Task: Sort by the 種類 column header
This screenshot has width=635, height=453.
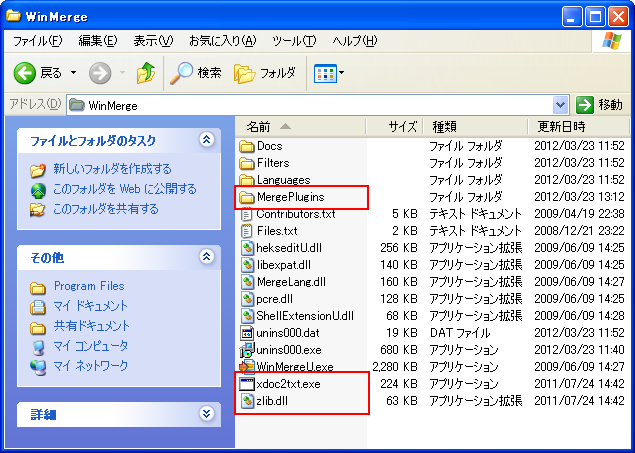Action: (x=475, y=127)
